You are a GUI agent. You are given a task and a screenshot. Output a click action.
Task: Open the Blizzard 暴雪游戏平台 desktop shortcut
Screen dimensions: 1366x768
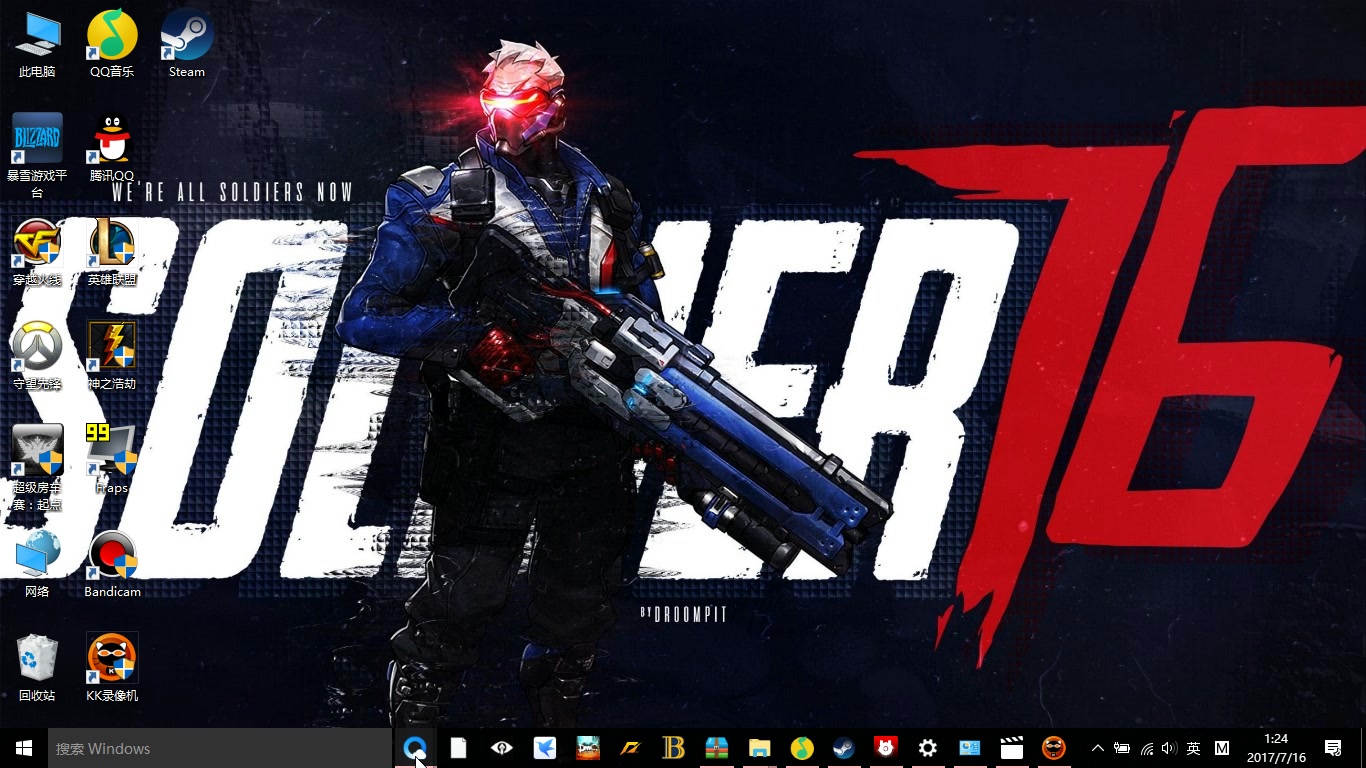click(37, 156)
